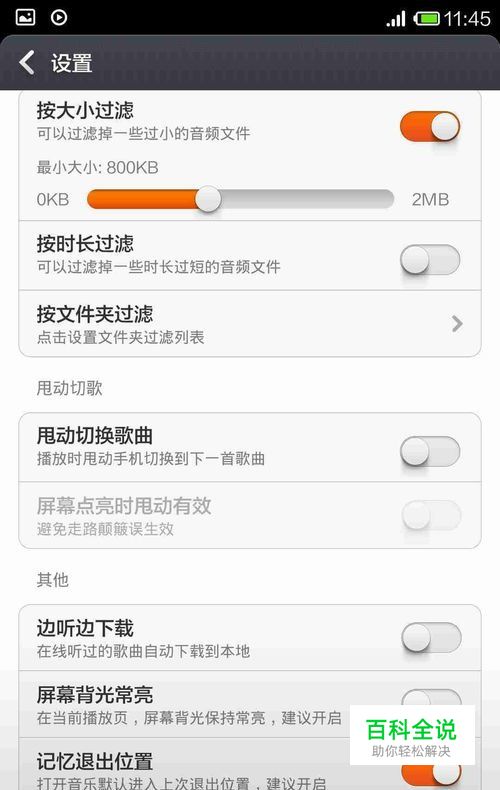
Task: Tap the 屏幕背光常亮 settings row
Action: point(250,704)
